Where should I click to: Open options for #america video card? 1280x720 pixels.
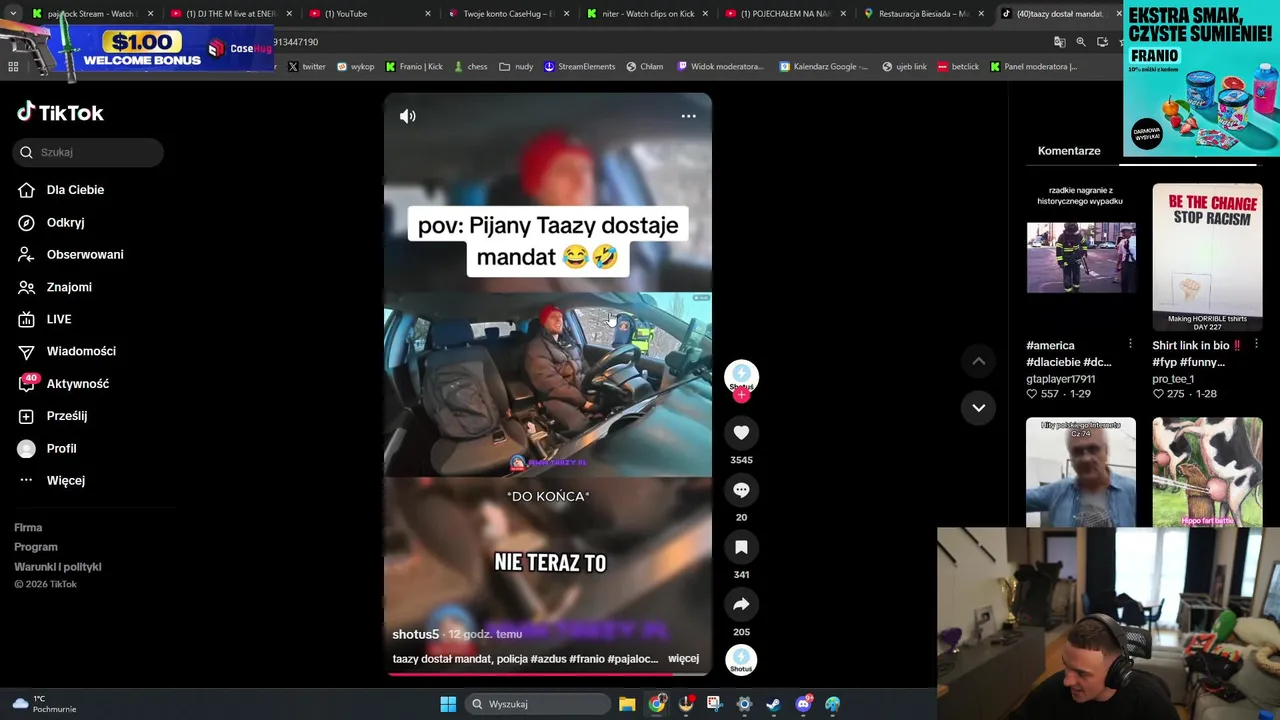pos(1130,344)
